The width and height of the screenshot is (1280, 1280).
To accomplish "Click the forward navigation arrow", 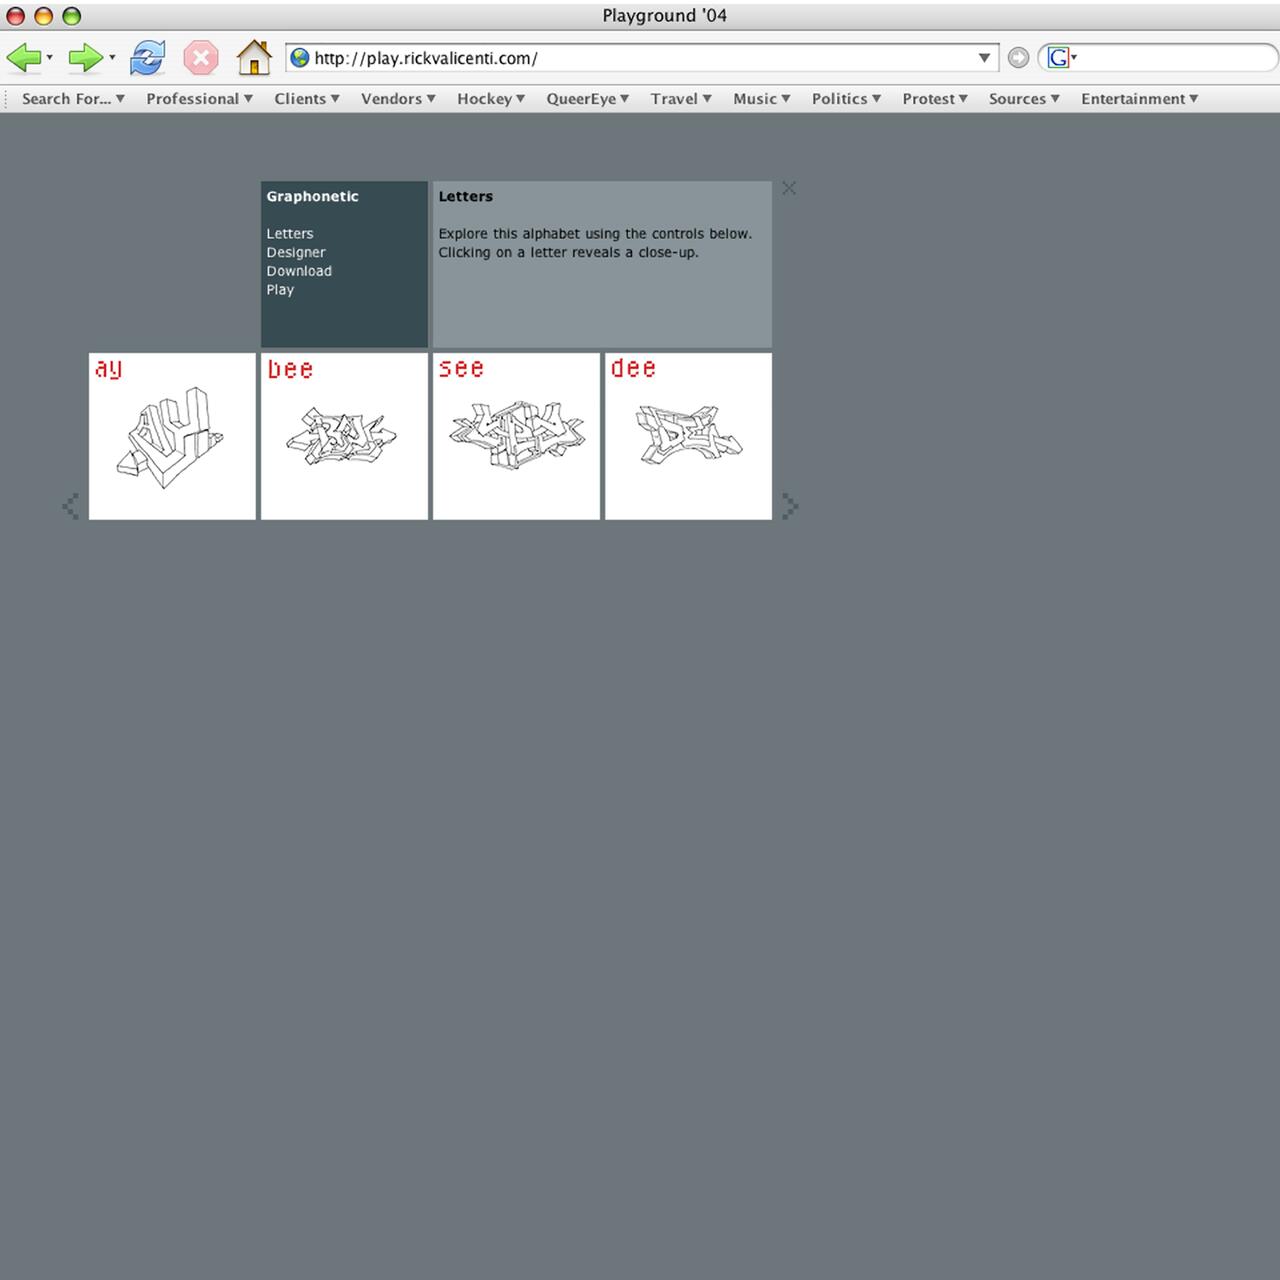I will 85,58.
